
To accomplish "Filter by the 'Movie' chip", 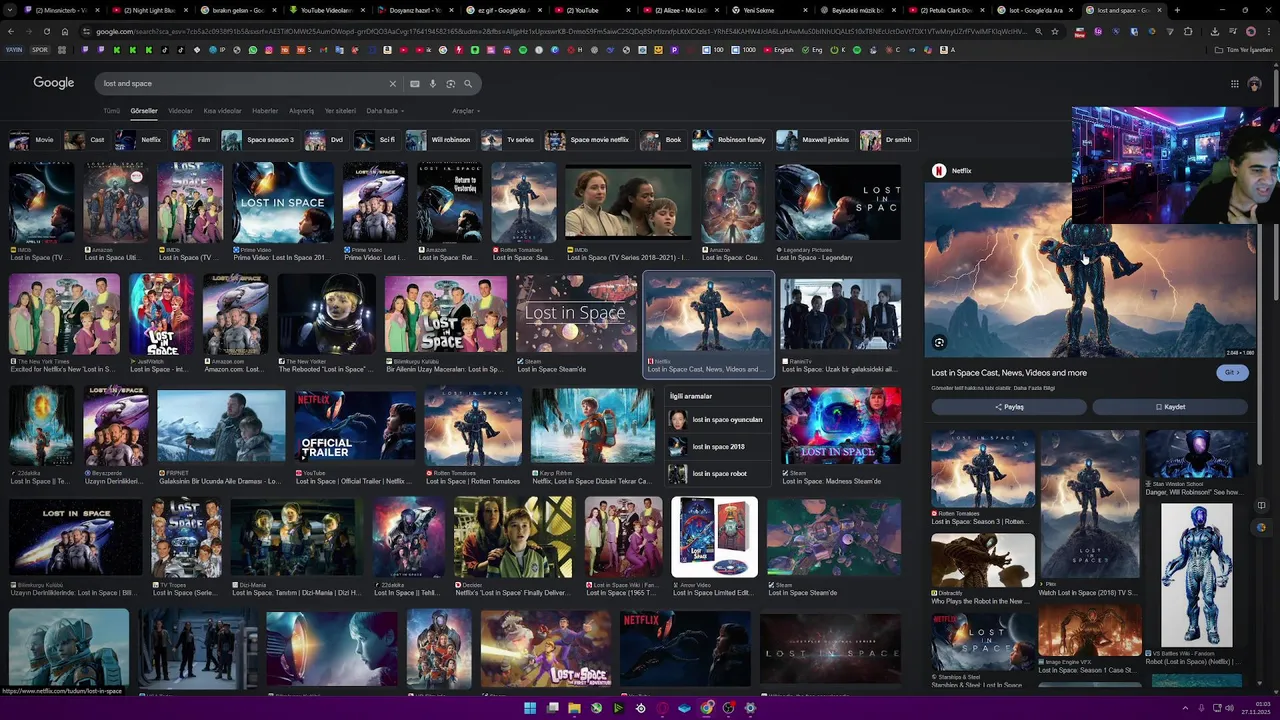I will tap(33, 140).
